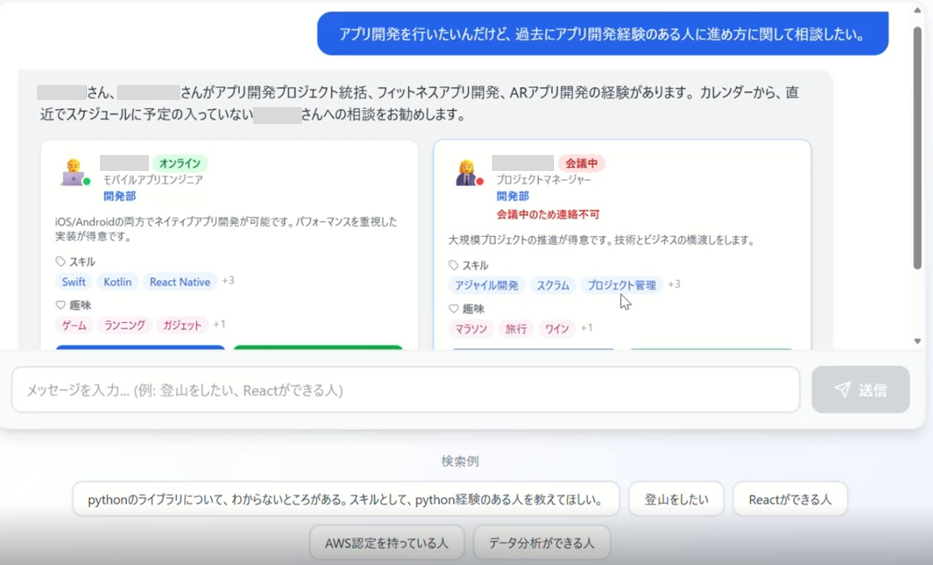Click the chat area vertical scrollbar
933x565 pixels.
917,150
